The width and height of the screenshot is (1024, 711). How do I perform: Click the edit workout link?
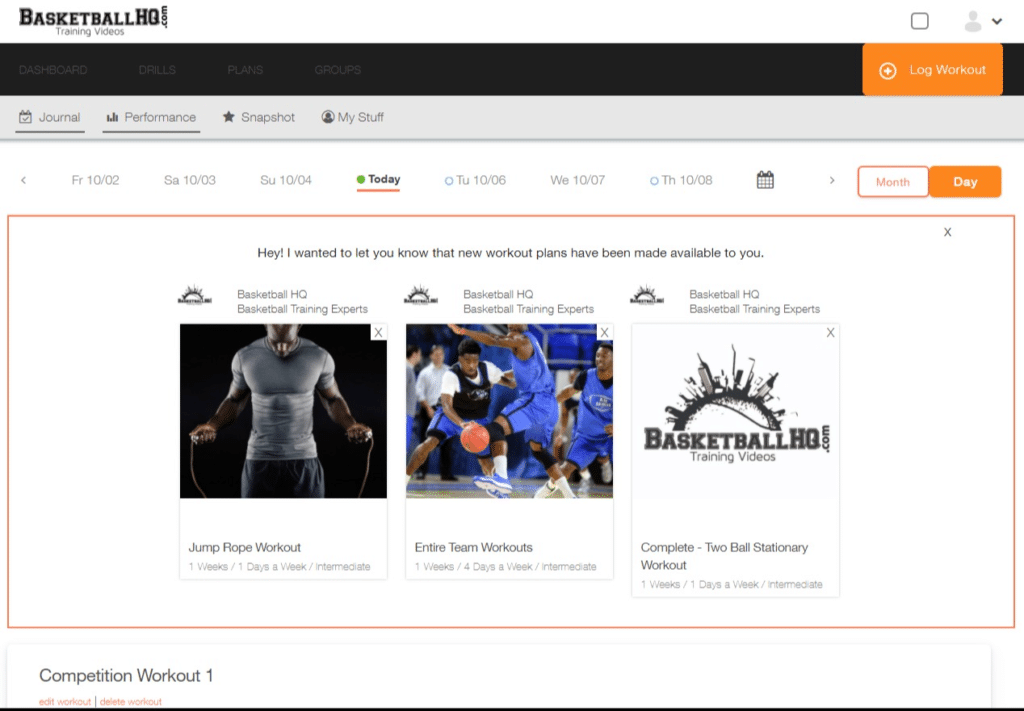[64, 701]
